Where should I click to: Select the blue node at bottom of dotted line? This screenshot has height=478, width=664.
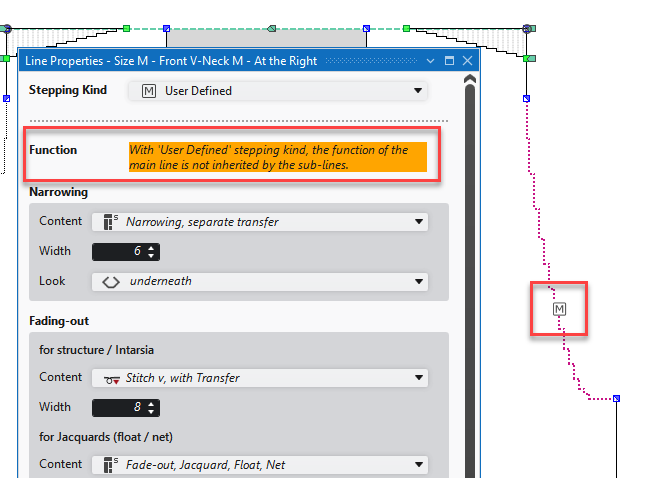pos(616,399)
